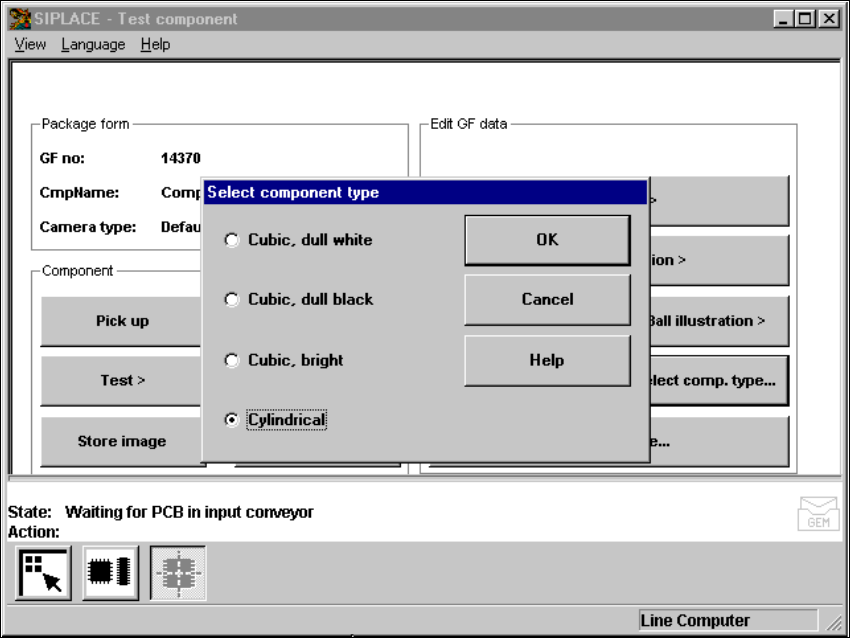Cancel the component type dialog

click(548, 300)
